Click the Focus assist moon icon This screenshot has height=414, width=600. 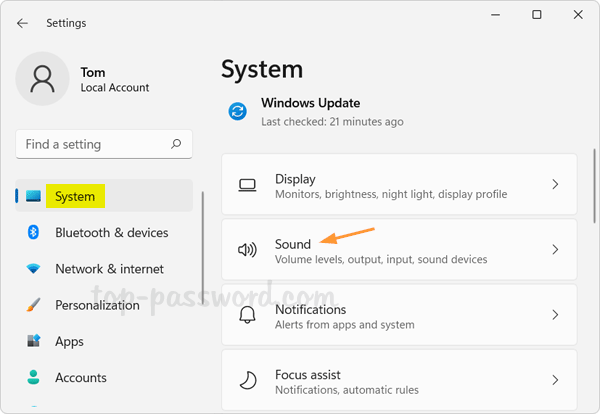pyautogui.click(x=247, y=381)
